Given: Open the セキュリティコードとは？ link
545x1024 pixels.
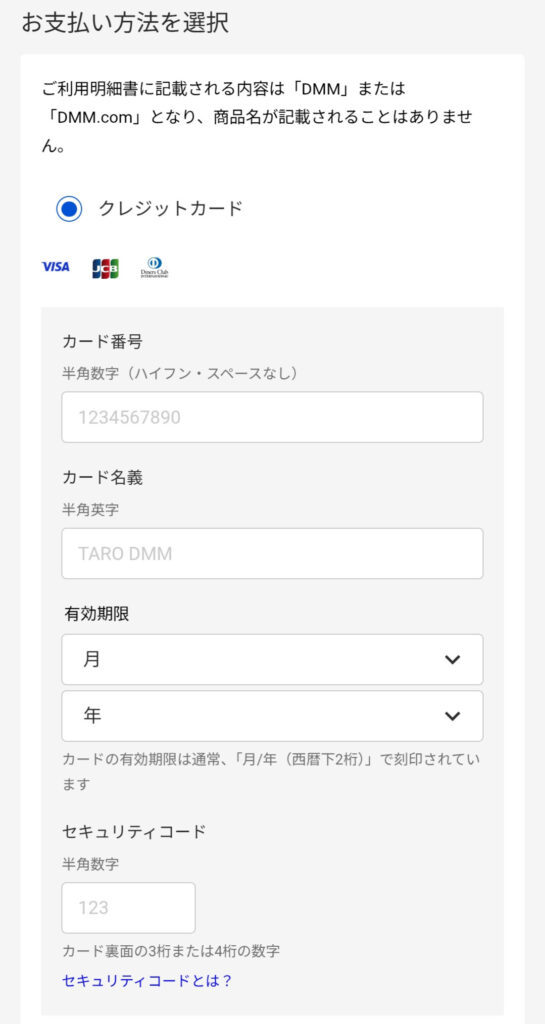Looking at the screenshot, I should tap(147, 980).
